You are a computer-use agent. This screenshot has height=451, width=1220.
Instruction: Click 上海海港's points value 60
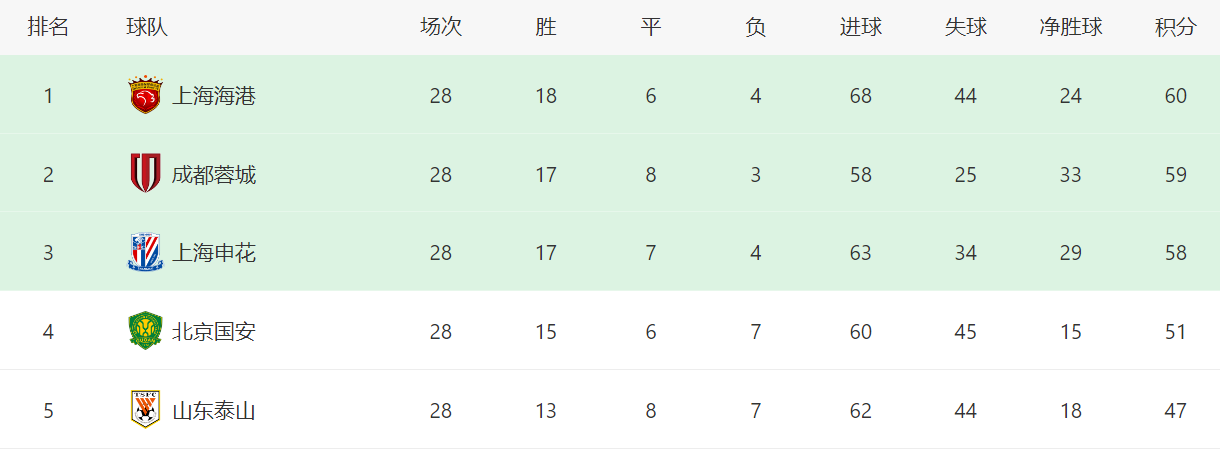tap(1175, 96)
